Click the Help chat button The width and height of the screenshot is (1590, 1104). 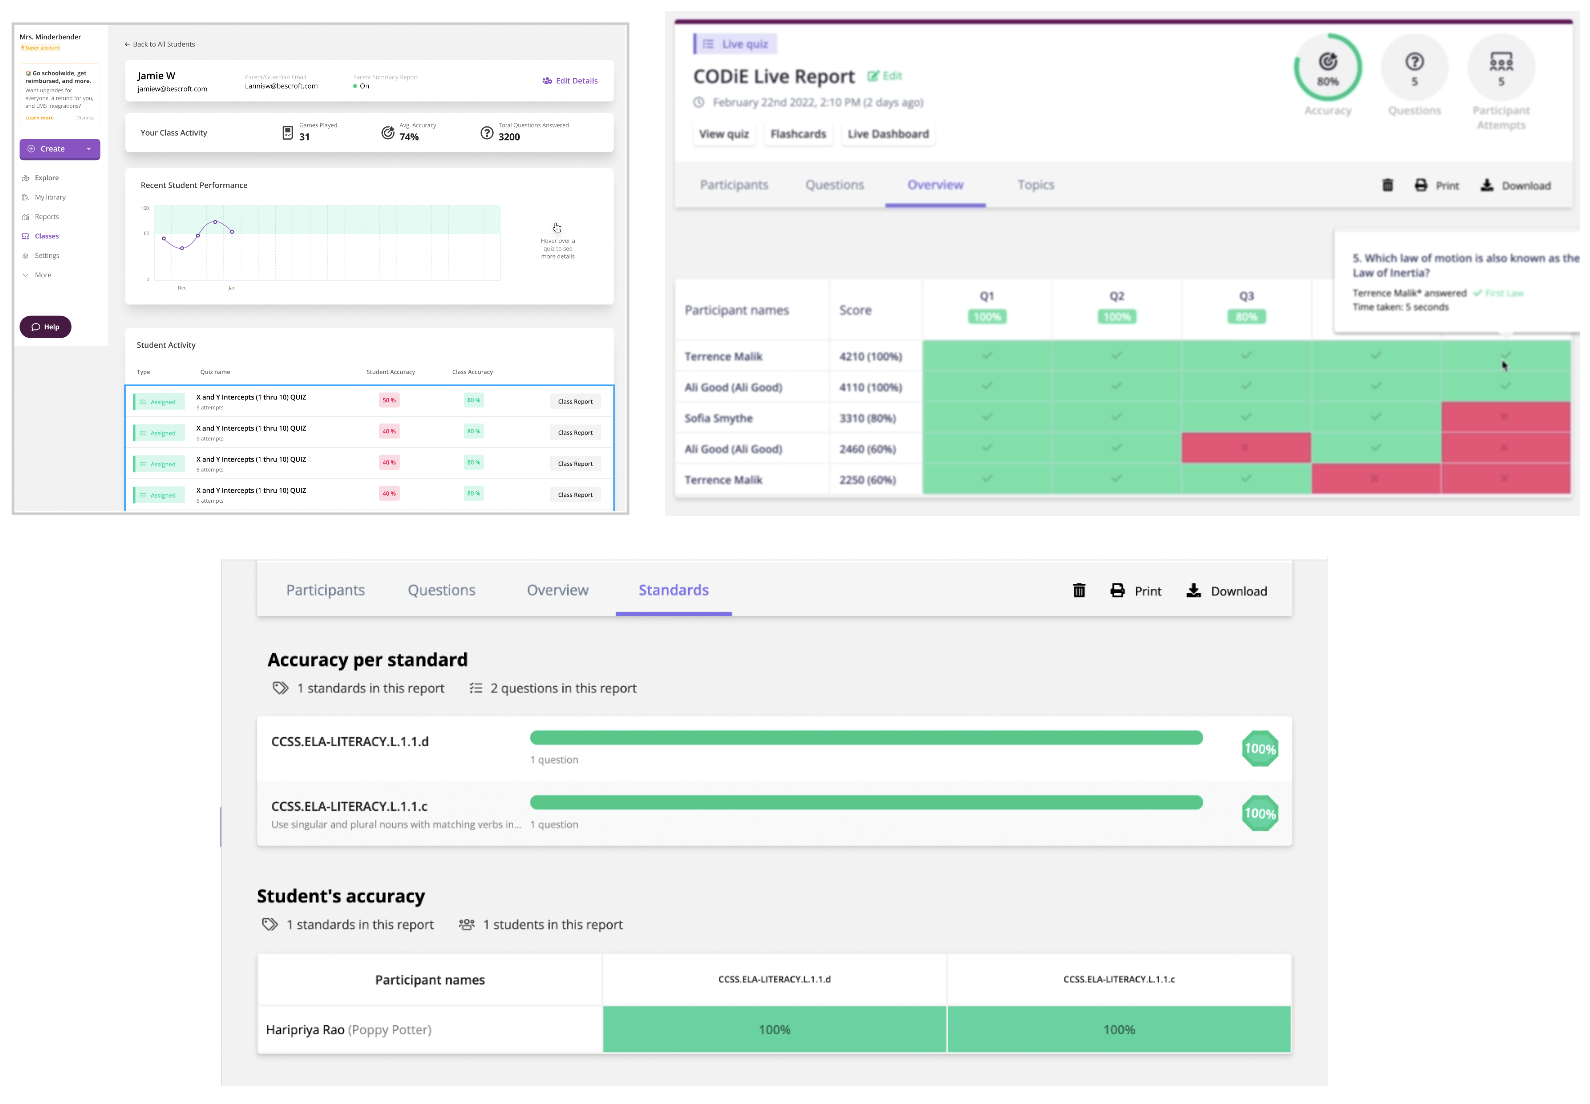(x=45, y=327)
